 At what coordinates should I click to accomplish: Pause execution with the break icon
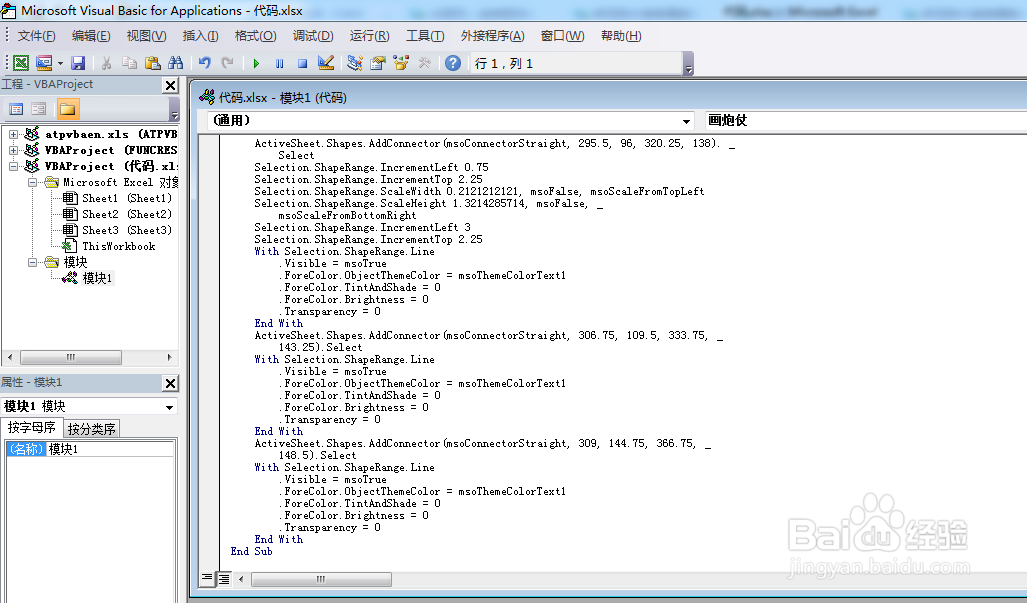click(x=280, y=63)
